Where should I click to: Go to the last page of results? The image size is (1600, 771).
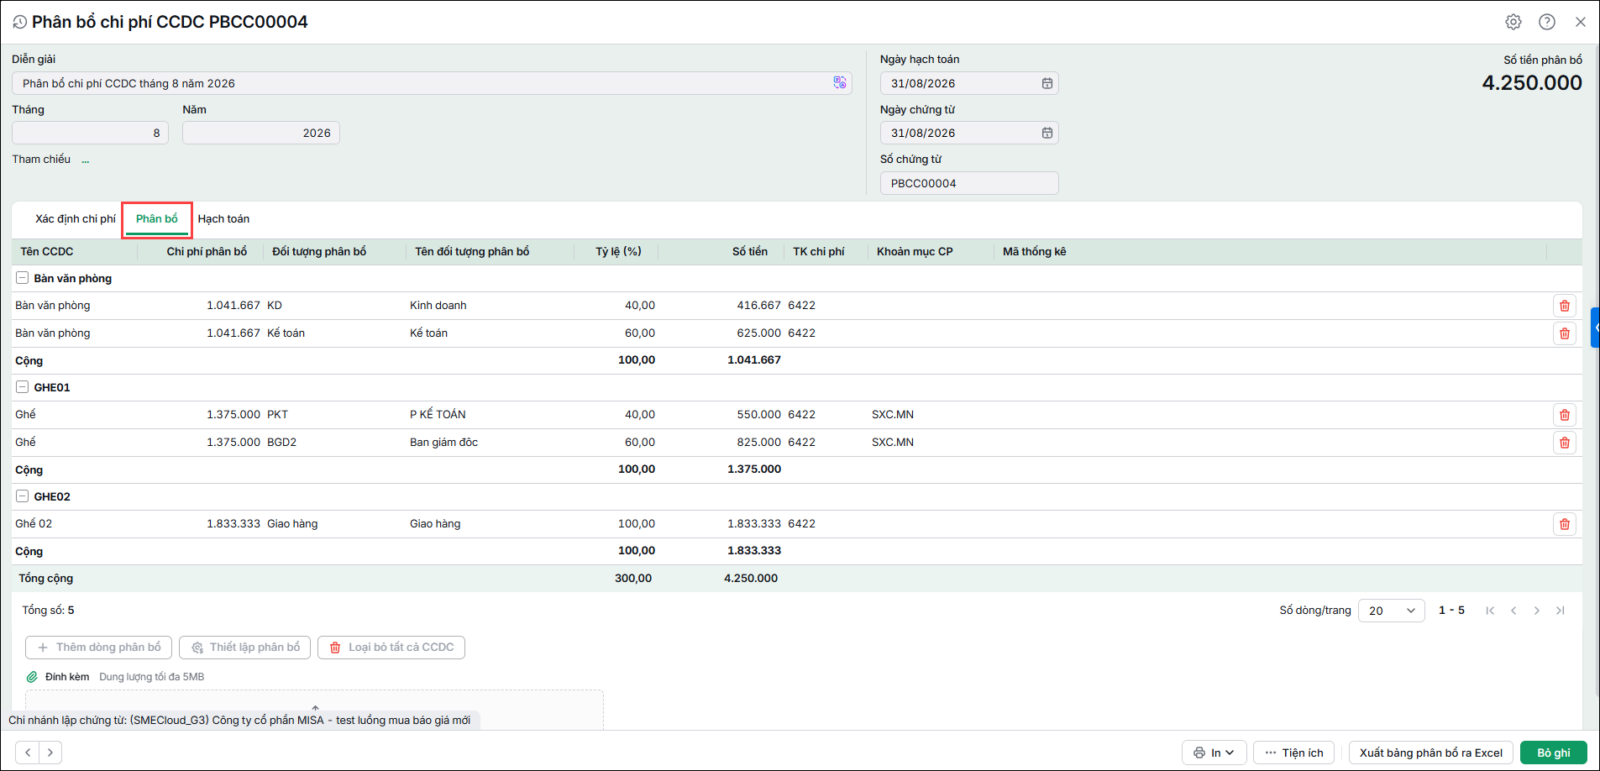pyautogui.click(x=1560, y=611)
